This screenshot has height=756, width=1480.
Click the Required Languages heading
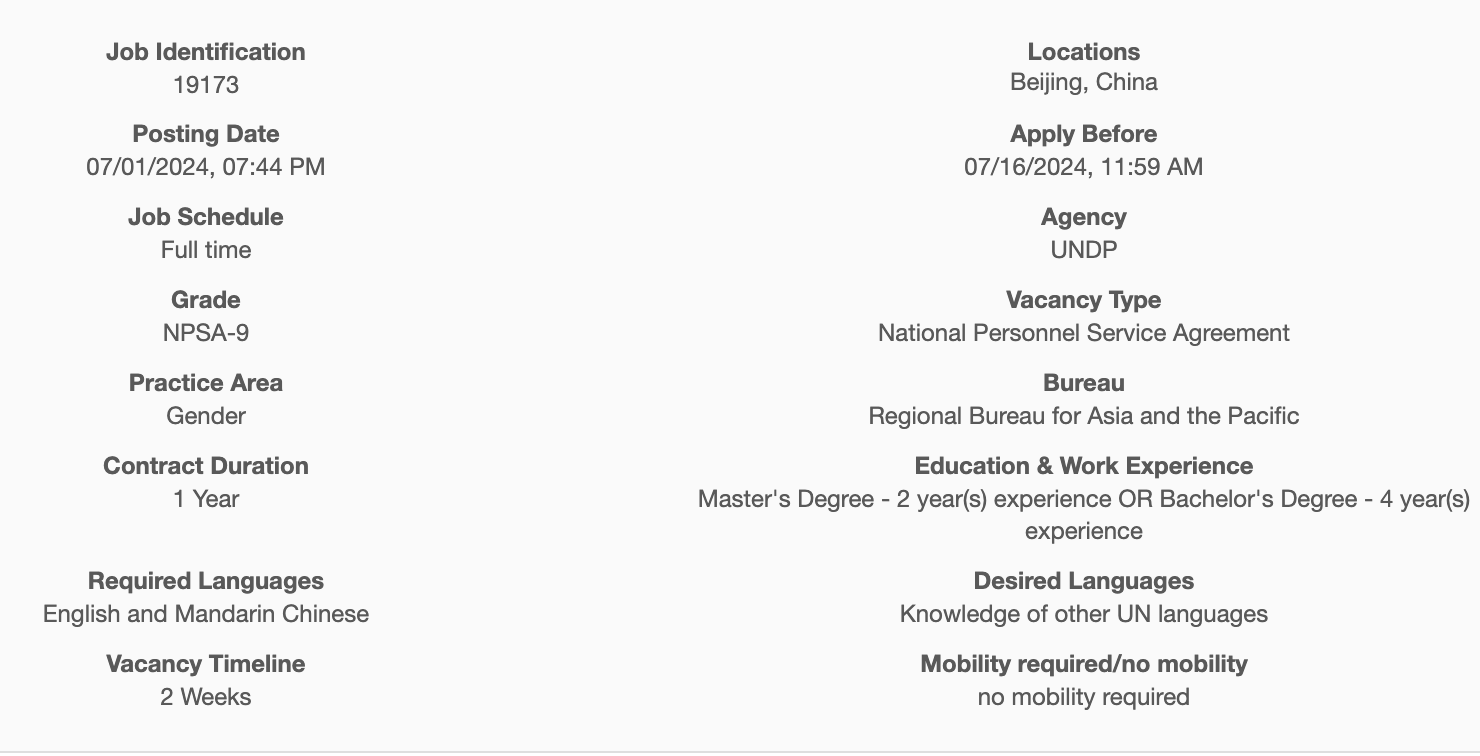[206, 581]
